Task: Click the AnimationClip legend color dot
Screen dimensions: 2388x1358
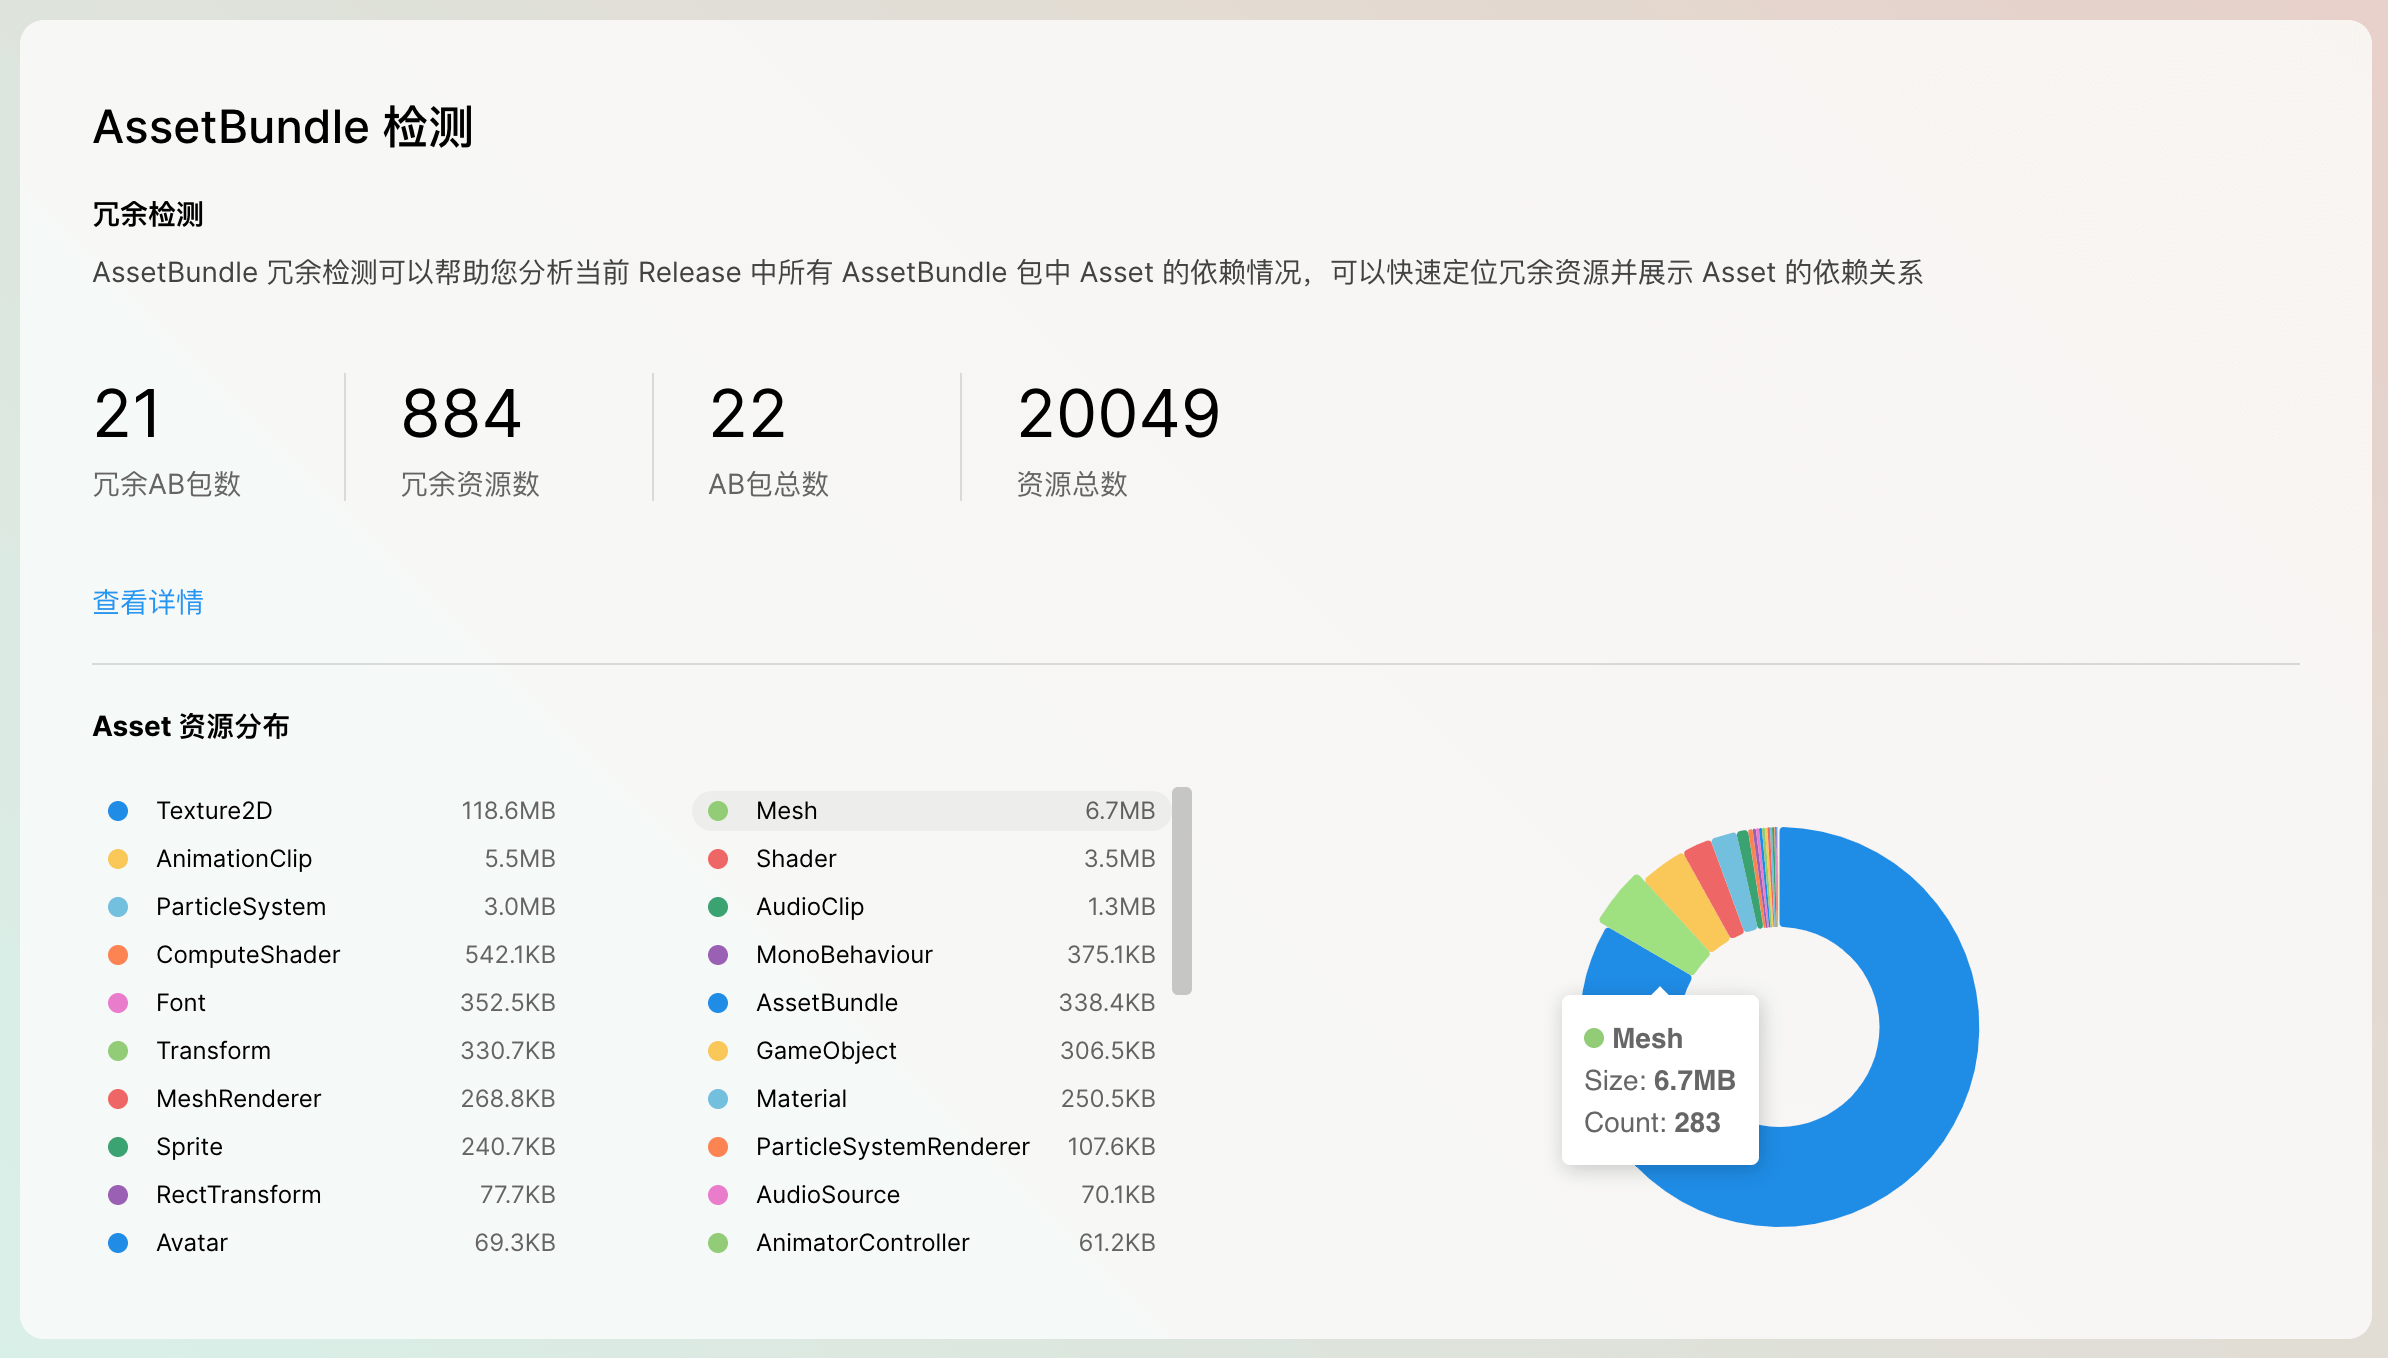Action: tap(118, 858)
